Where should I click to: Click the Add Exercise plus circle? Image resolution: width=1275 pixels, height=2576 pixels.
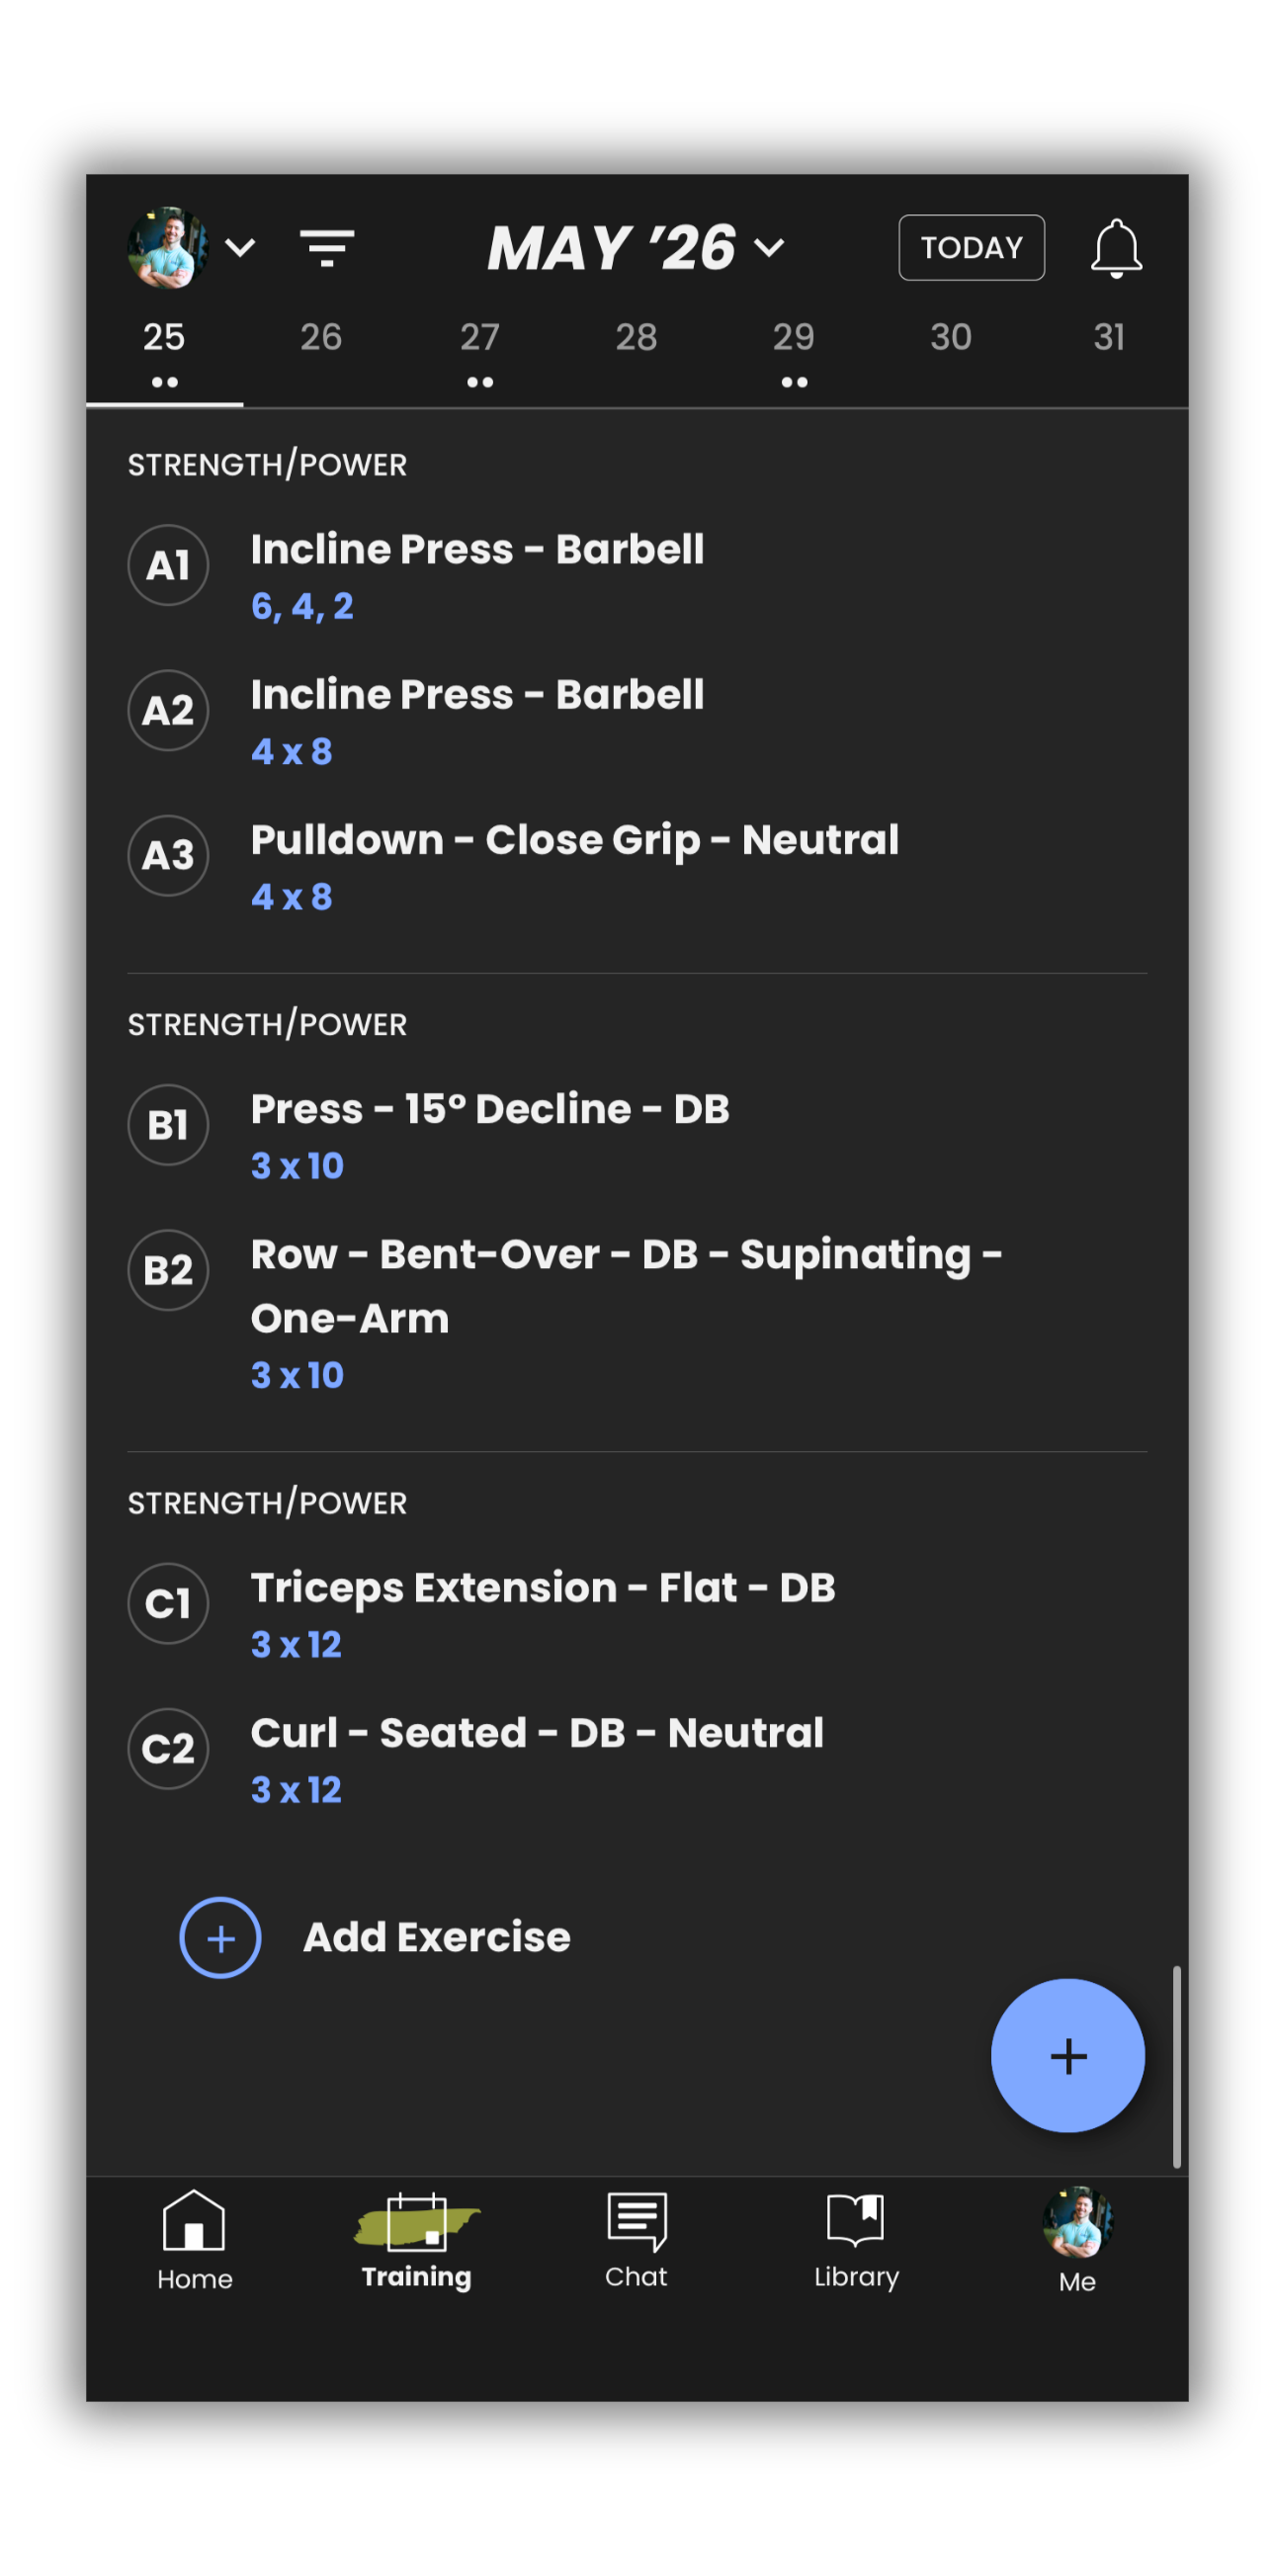220,1937
